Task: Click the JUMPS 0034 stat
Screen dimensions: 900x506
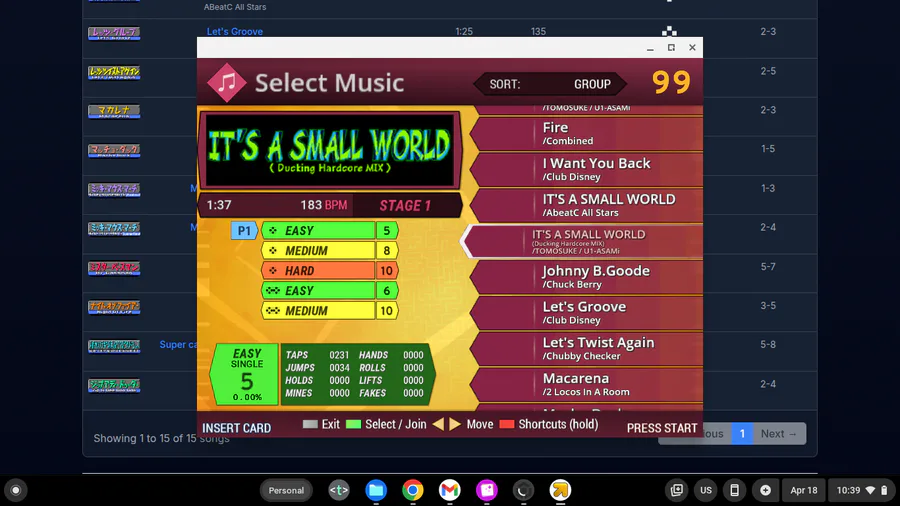Action: pyautogui.click(x=317, y=368)
